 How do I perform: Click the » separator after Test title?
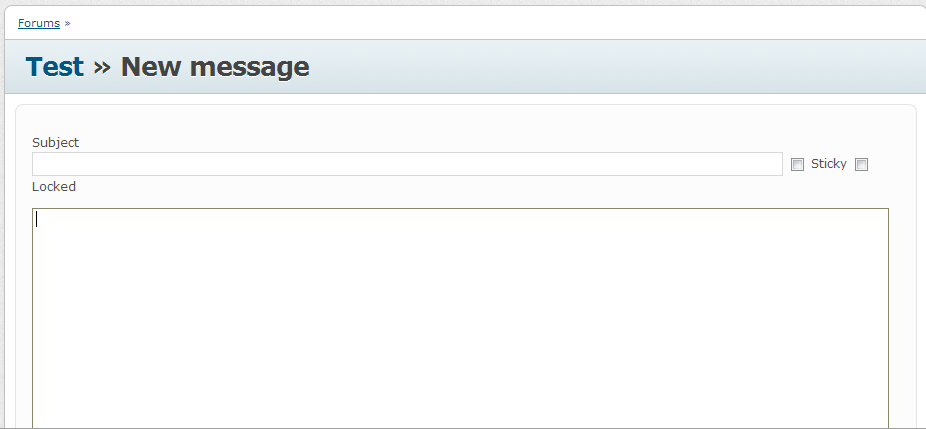point(102,67)
